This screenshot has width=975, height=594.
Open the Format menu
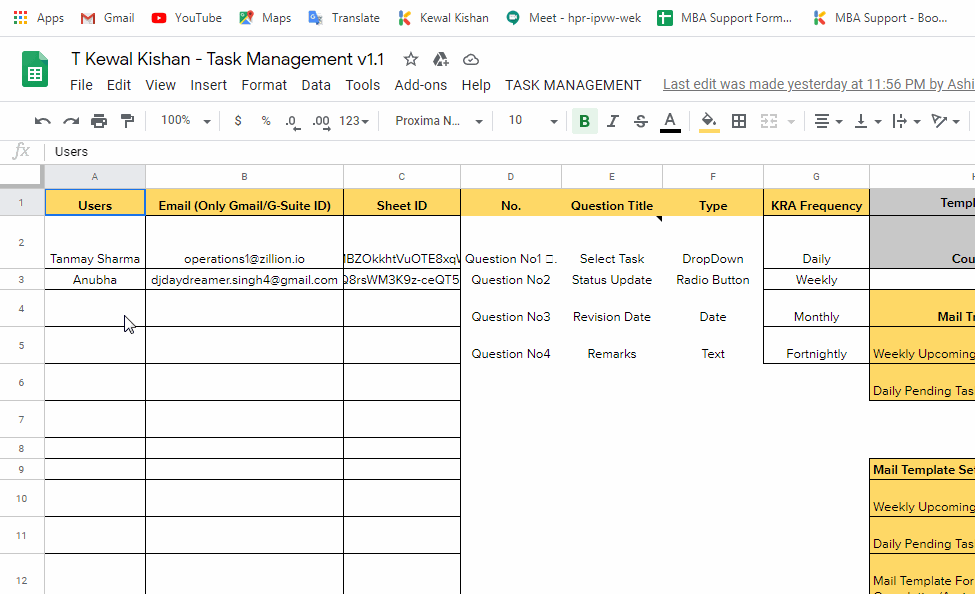264,85
